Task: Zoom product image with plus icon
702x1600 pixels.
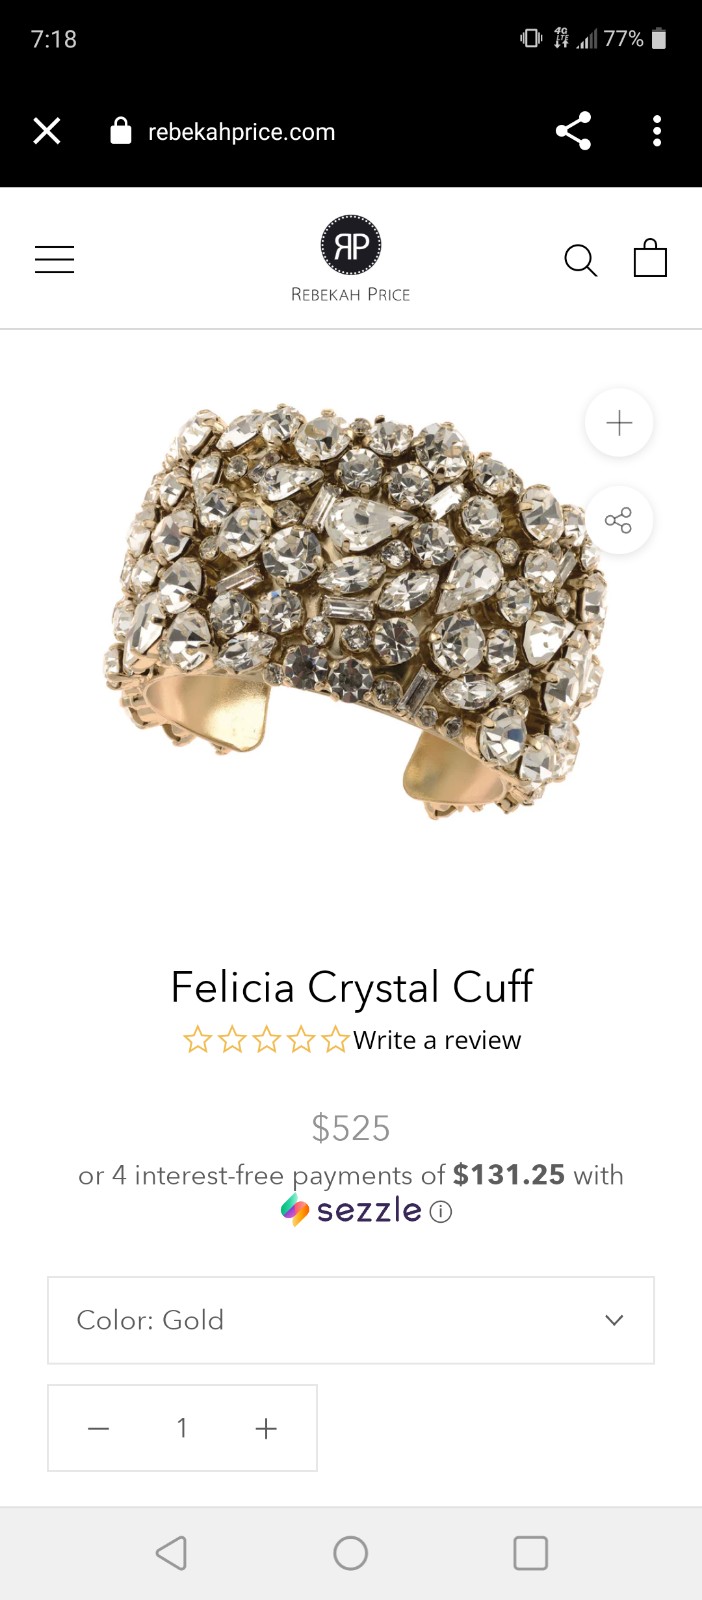Action: [619, 423]
